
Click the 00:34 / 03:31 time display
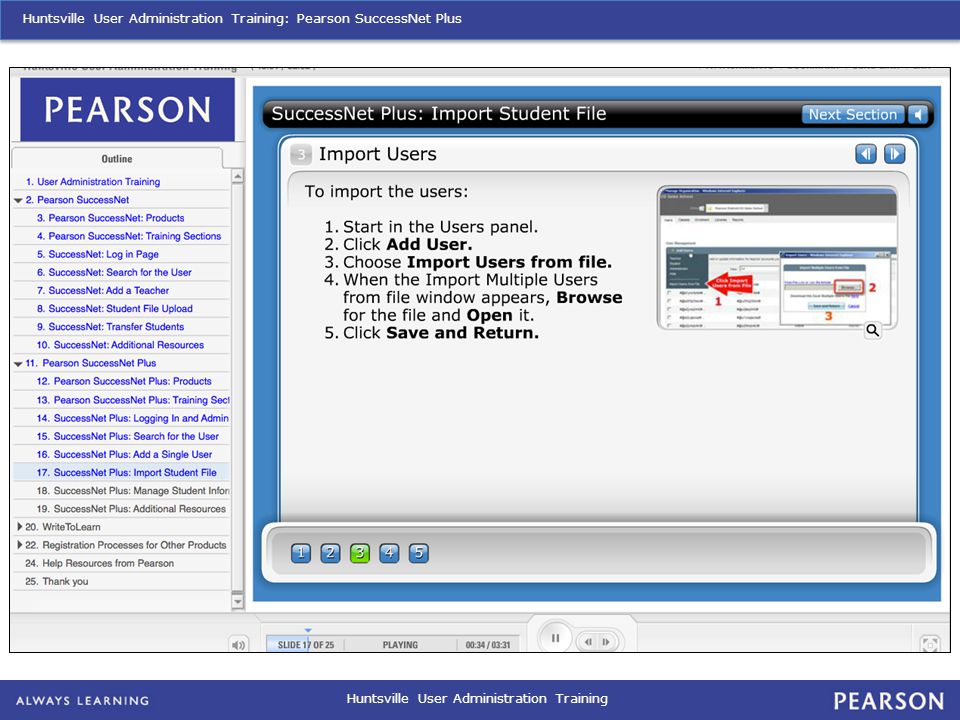(x=487, y=645)
